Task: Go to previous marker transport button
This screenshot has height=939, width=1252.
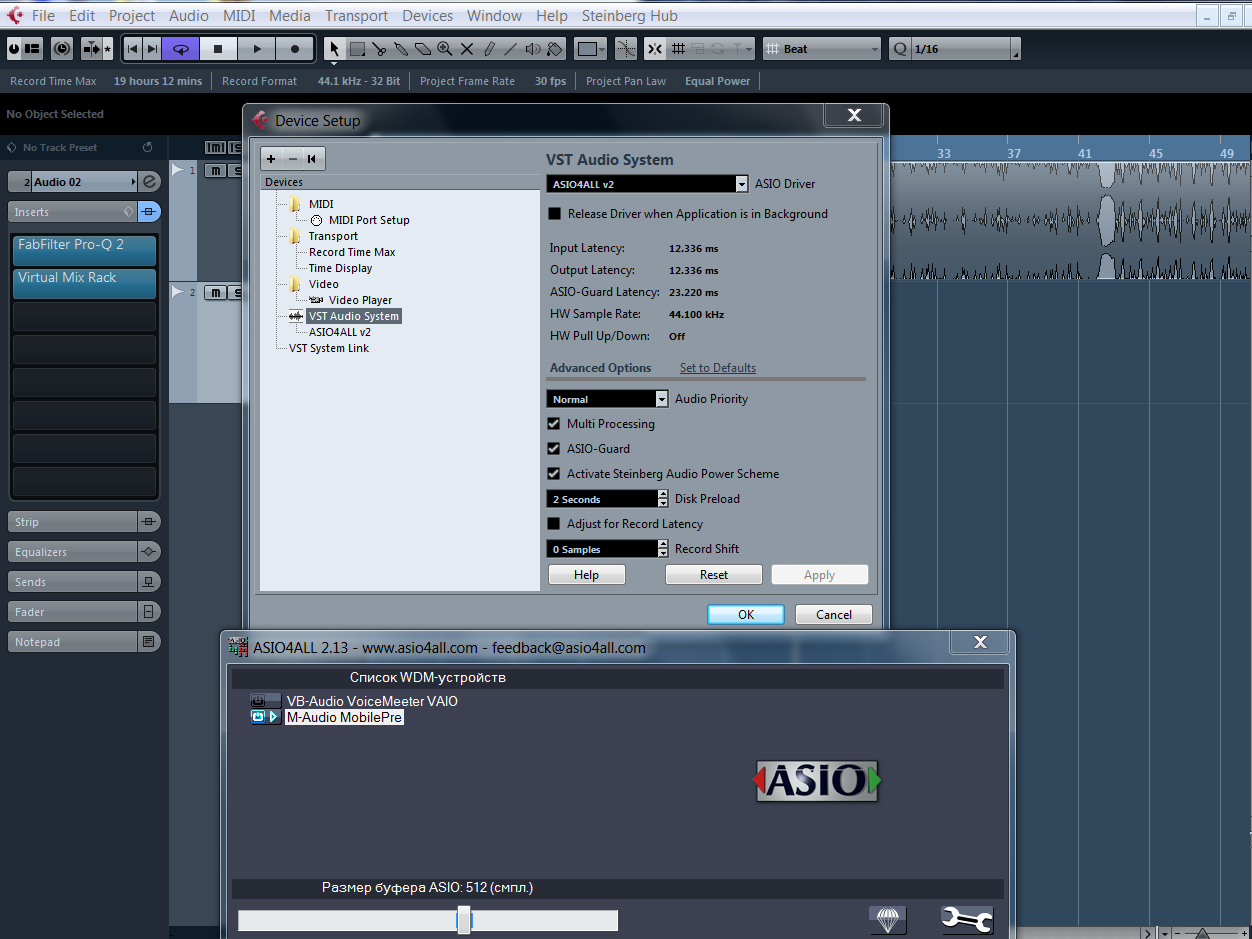Action: (133, 48)
